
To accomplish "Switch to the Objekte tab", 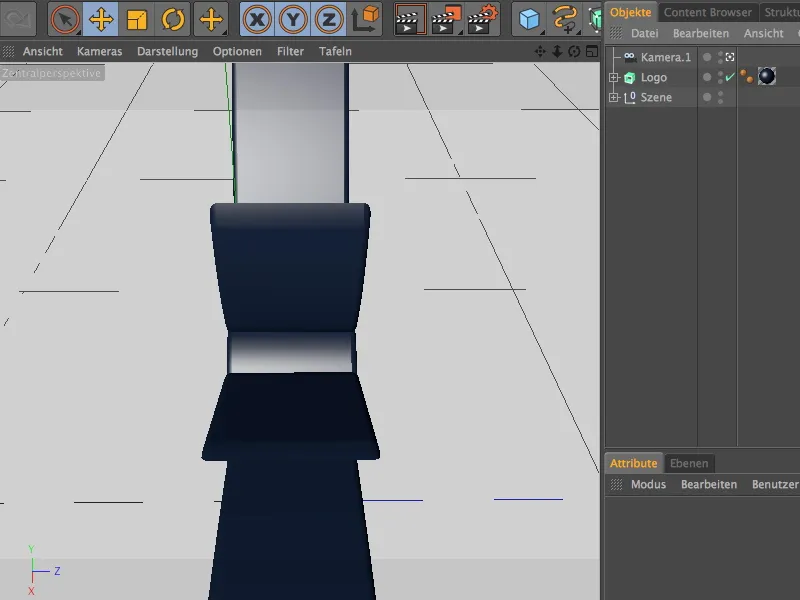I will (x=631, y=12).
